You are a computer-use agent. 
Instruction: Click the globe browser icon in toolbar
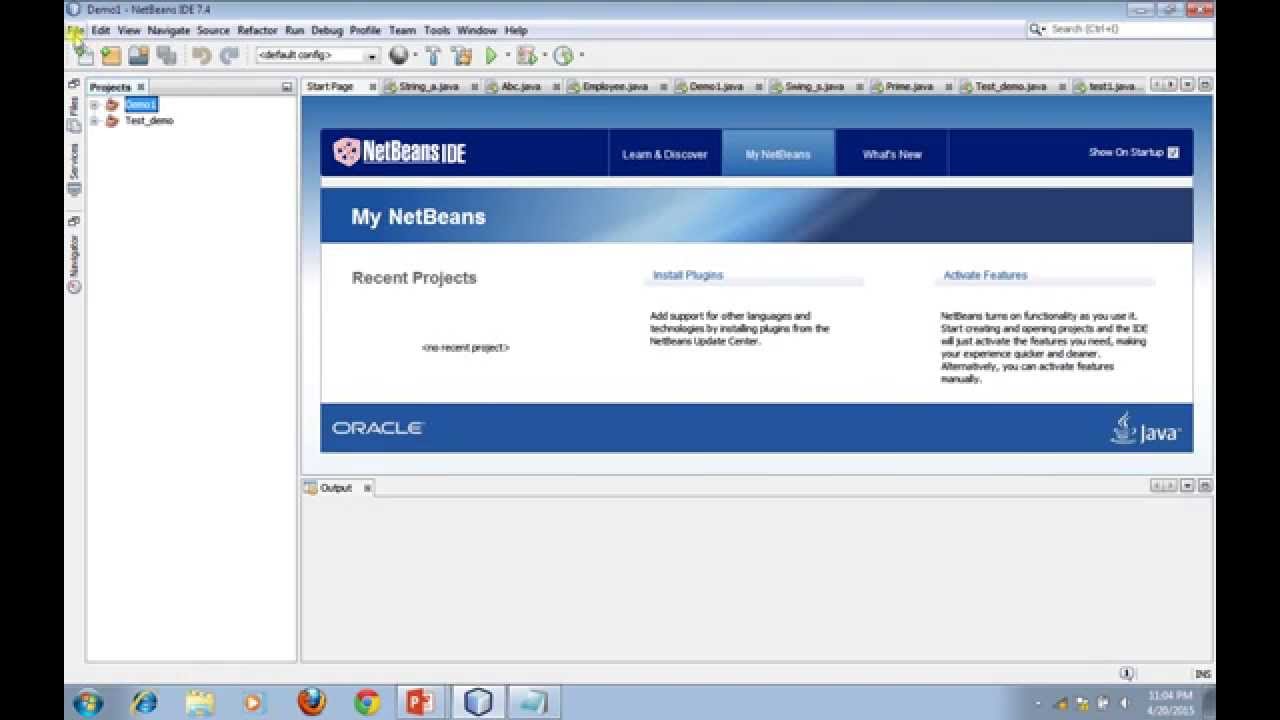click(x=398, y=56)
